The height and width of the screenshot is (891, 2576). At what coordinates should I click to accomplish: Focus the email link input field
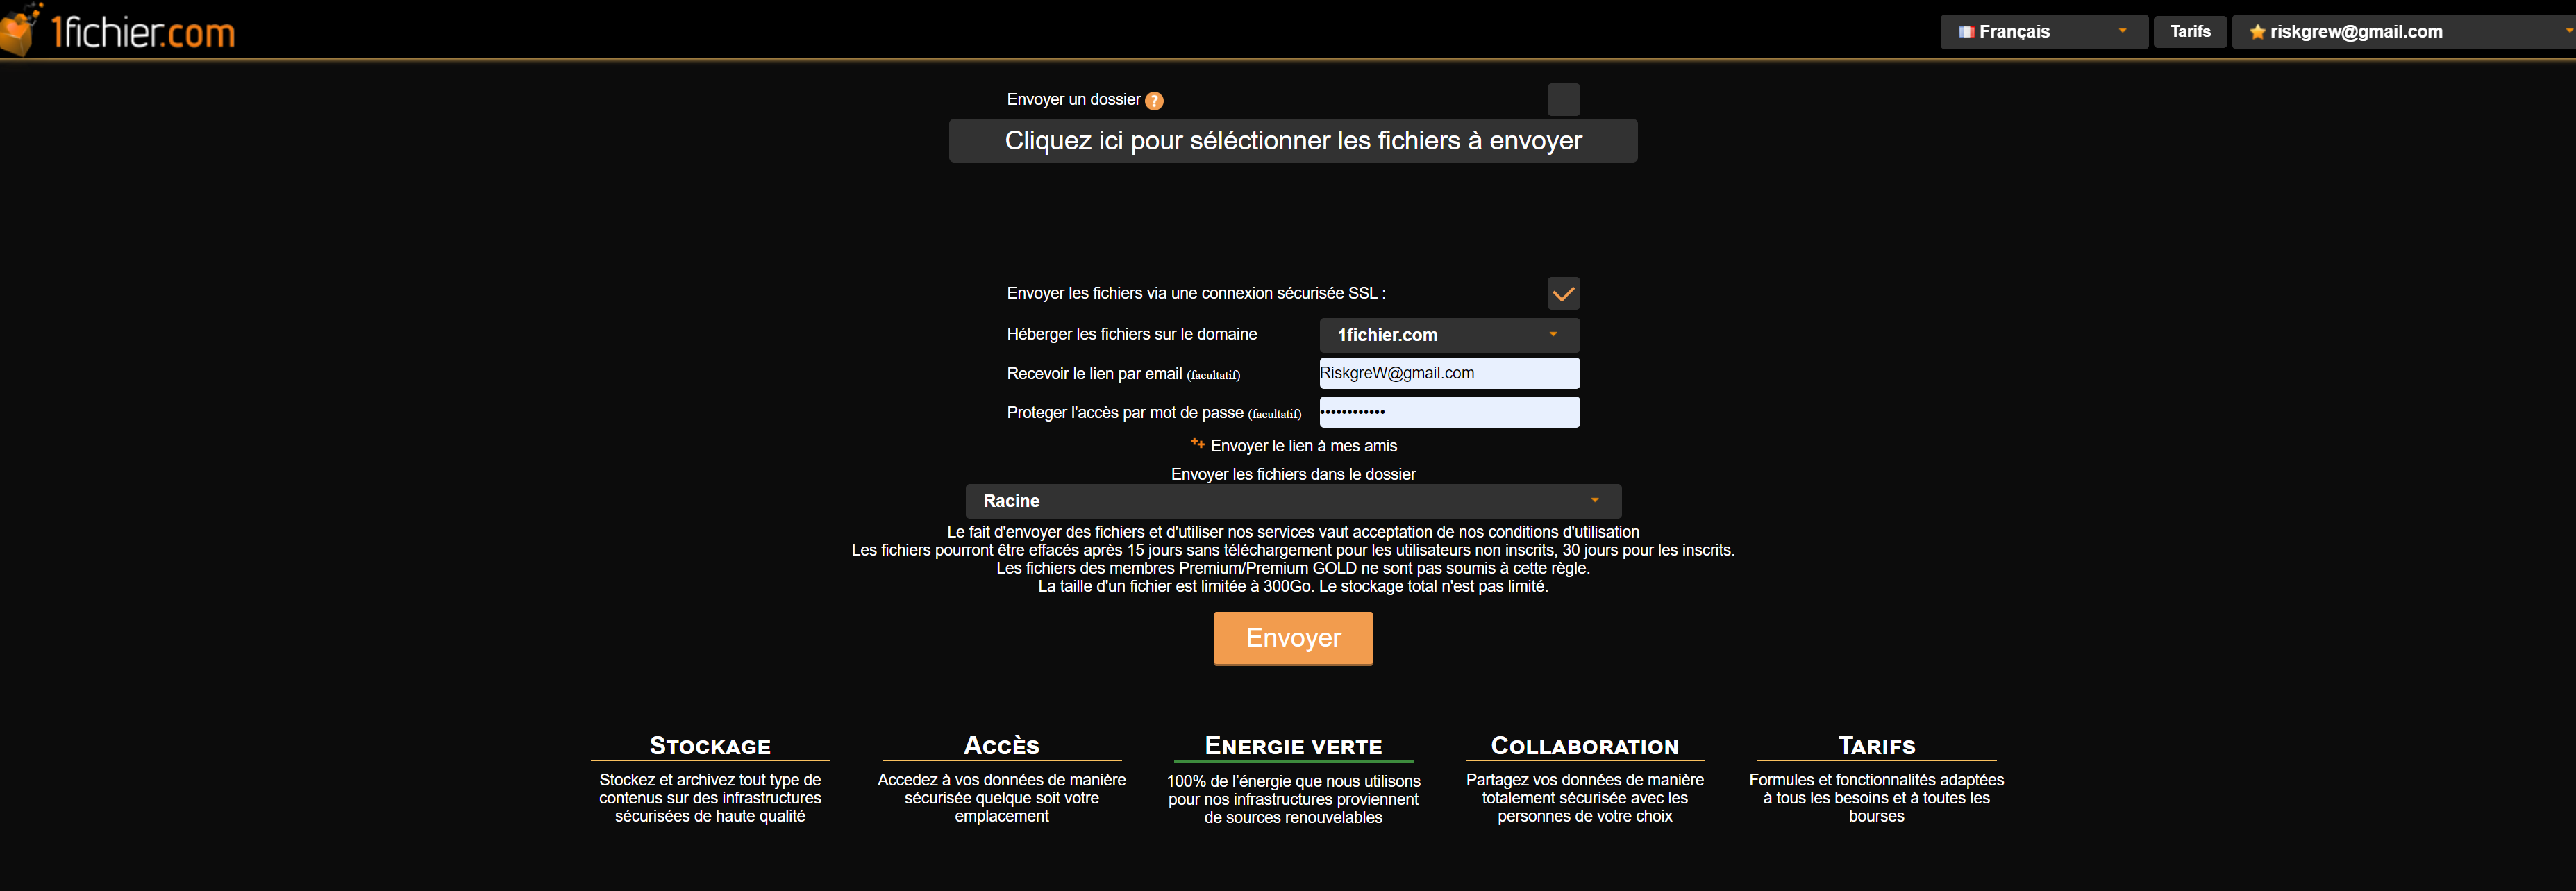click(x=1449, y=373)
